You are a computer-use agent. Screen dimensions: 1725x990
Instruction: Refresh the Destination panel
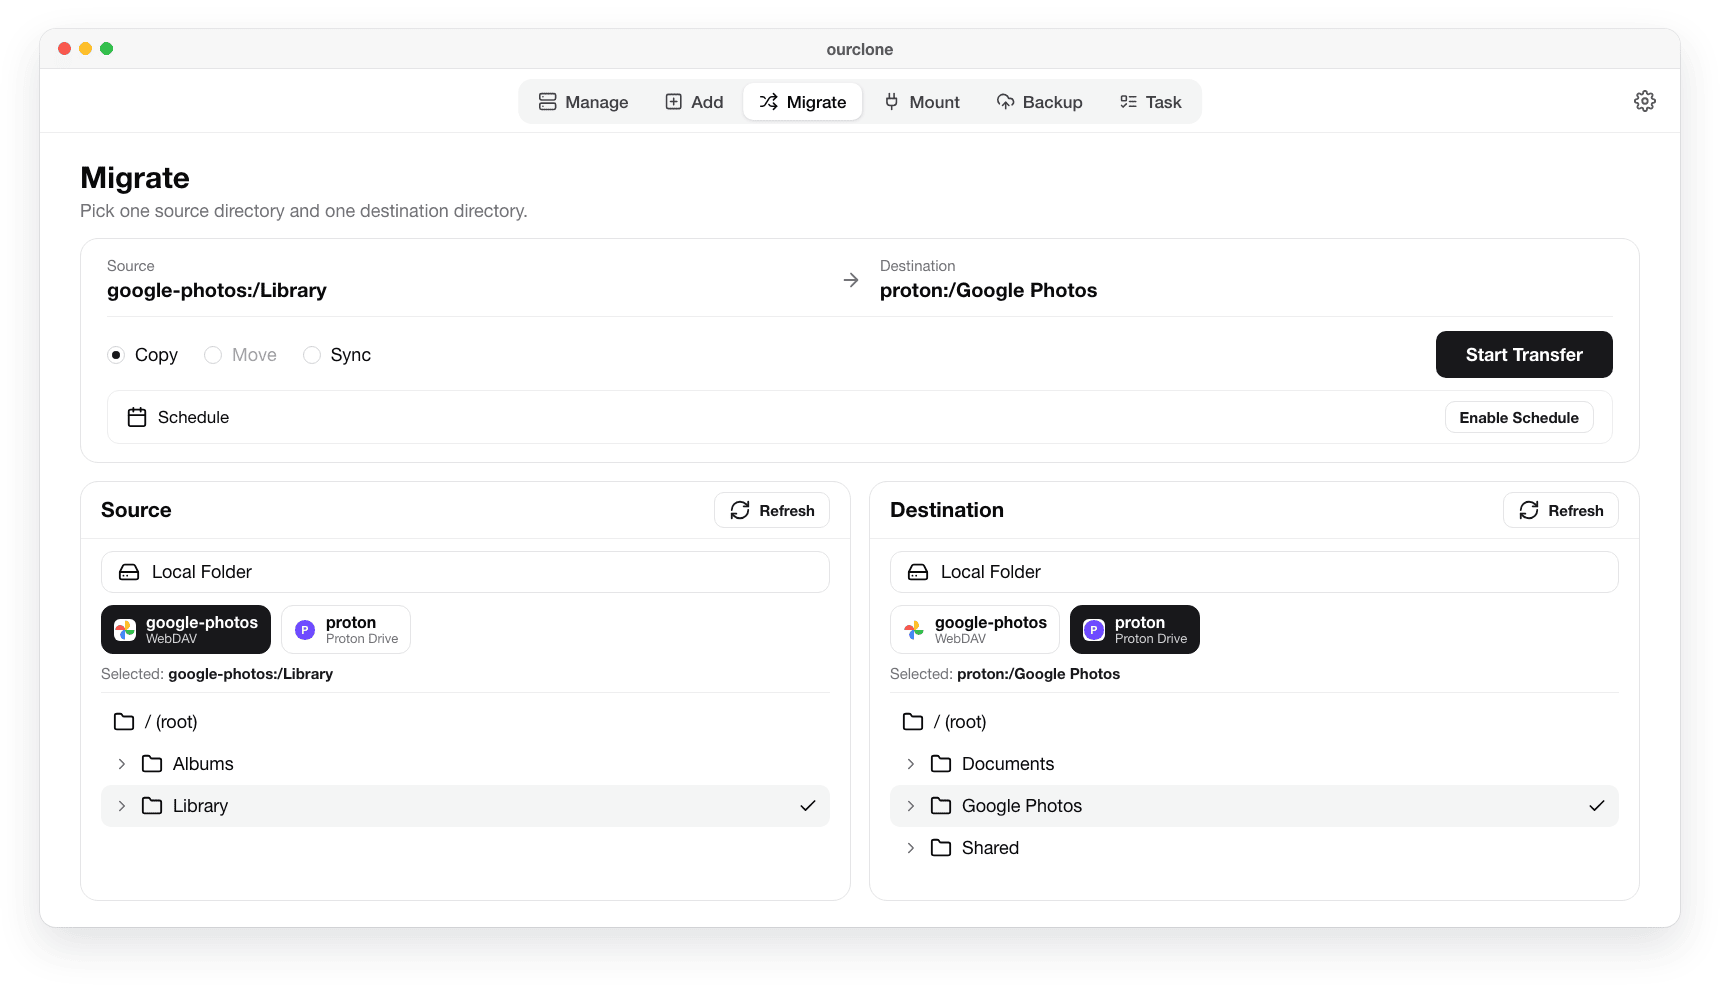point(1561,510)
